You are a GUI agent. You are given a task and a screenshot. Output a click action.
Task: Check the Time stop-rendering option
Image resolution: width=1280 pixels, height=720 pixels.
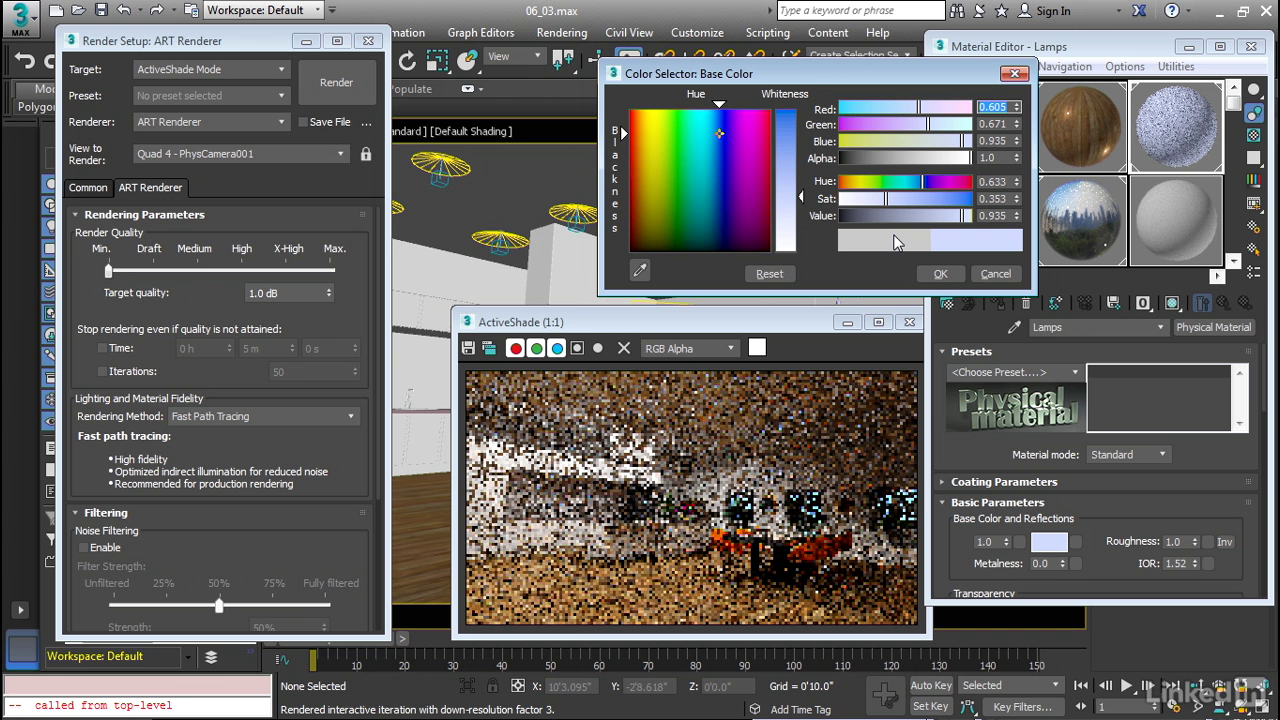[102, 348]
